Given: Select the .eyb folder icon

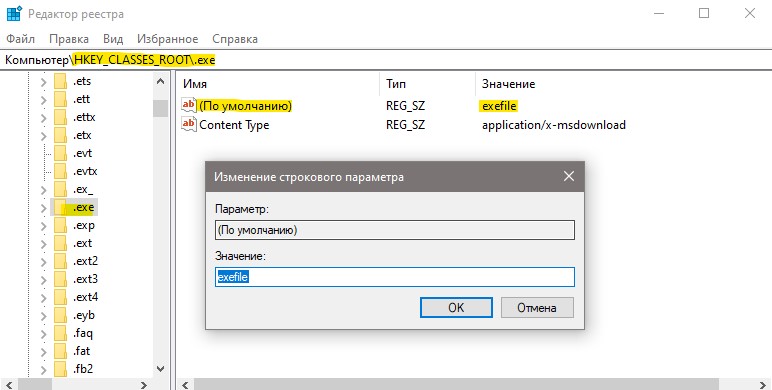Looking at the screenshot, I should (x=60, y=315).
